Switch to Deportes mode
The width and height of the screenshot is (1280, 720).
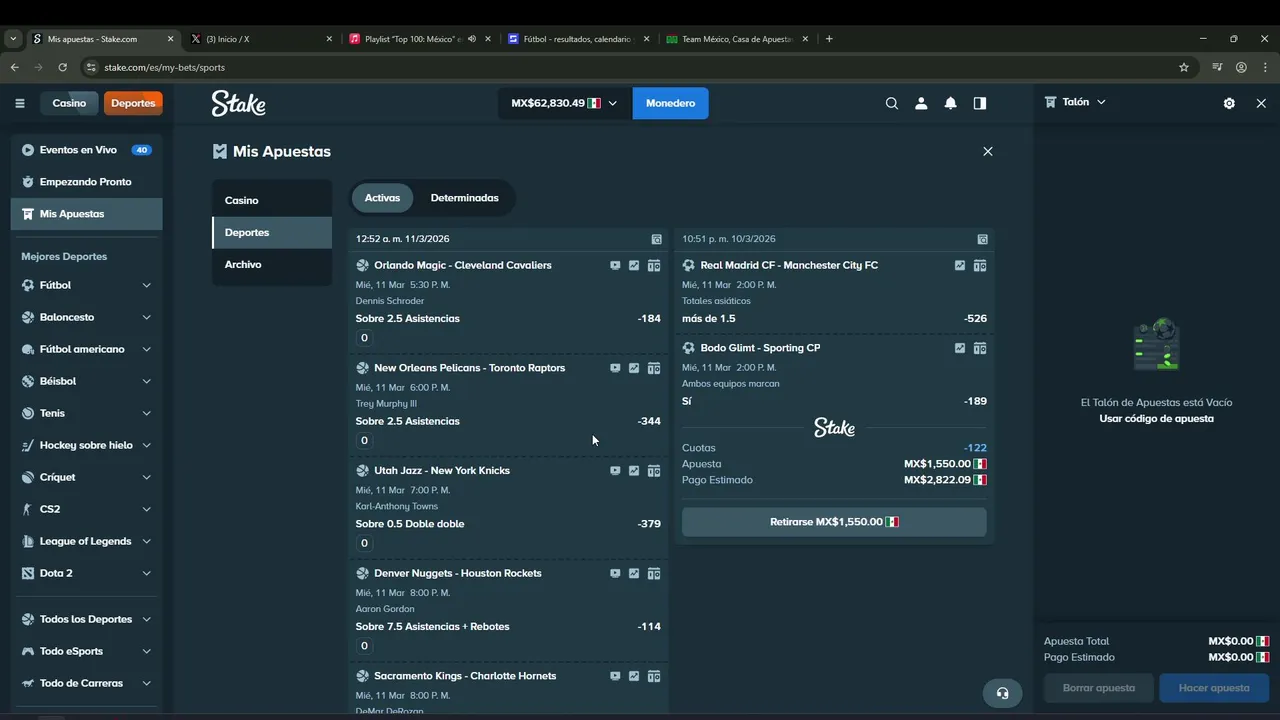tap(133, 103)
